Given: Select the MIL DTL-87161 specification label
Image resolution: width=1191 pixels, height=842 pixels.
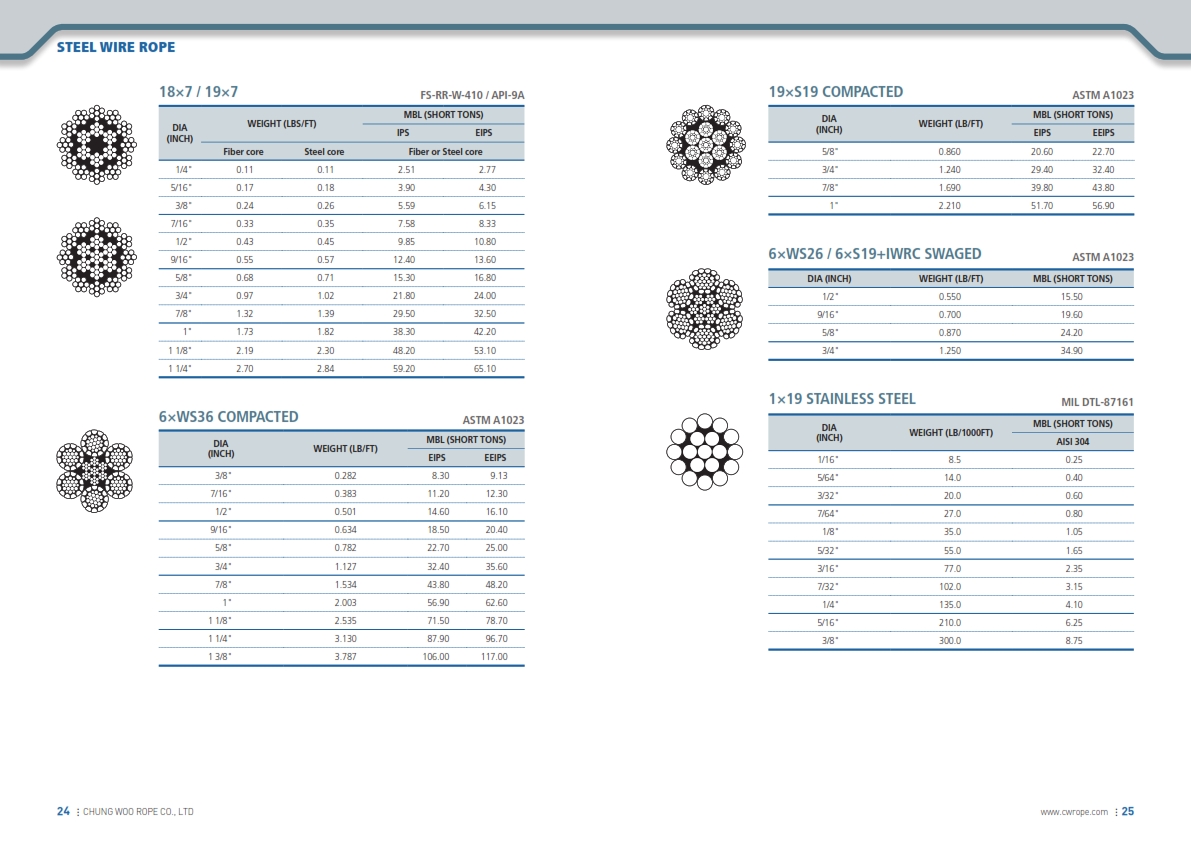Looking at the screenshot, I should pyautogui.click(x=1097, y=402).
